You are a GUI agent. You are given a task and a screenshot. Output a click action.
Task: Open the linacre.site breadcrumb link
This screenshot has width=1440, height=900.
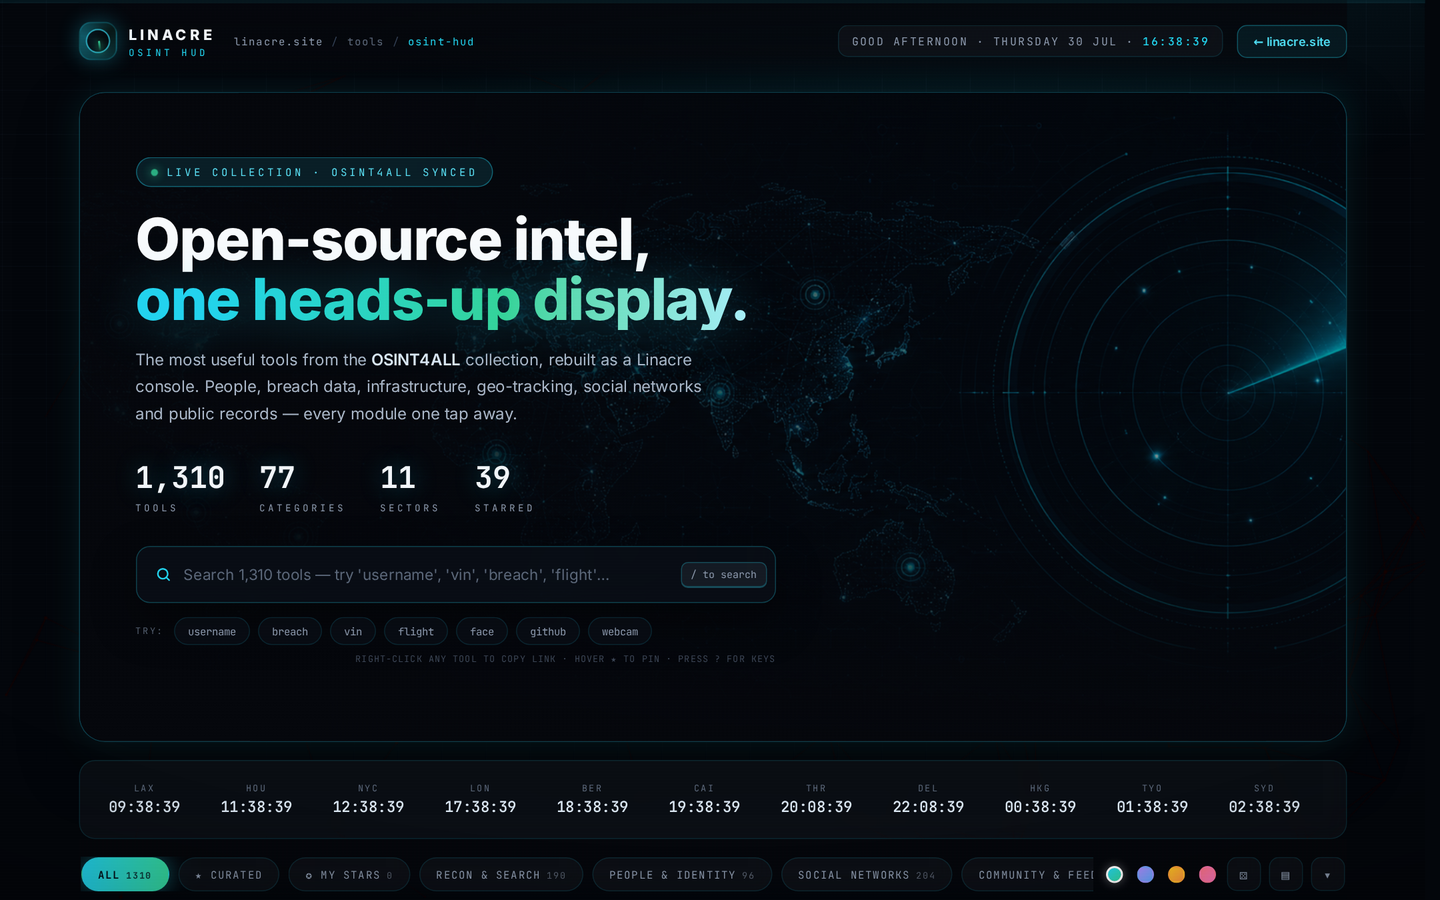point(278,42)
